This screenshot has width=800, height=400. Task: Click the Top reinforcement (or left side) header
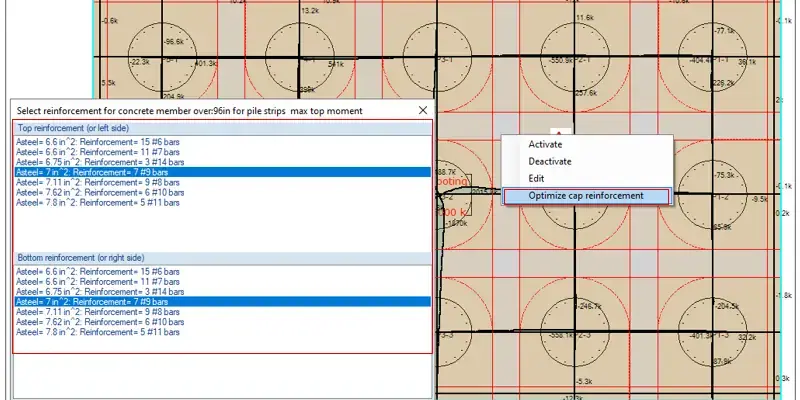click(222, 128)
